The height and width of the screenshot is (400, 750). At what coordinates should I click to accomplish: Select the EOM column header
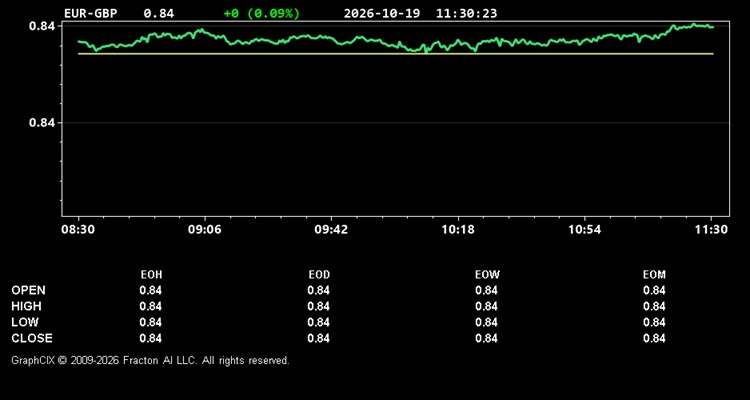pyautogui.click(x=654, y=275)
